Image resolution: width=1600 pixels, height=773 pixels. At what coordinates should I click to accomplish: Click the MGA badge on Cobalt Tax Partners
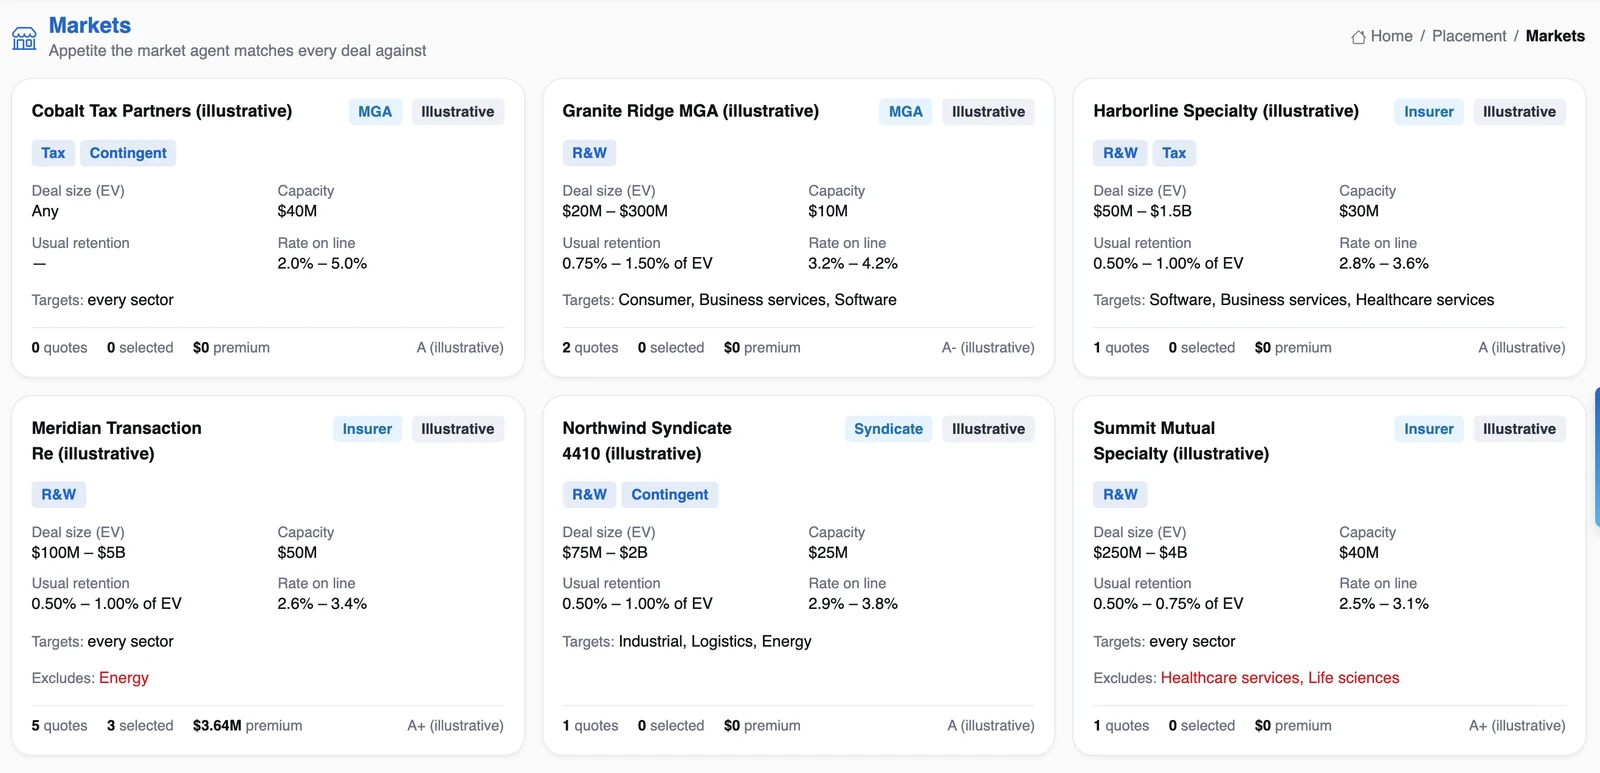[375, 112]
